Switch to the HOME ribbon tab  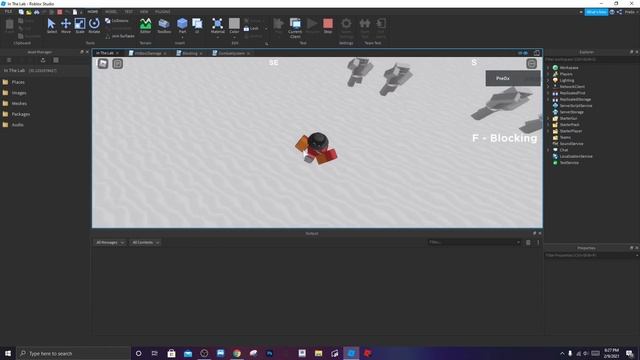point(93,12)
